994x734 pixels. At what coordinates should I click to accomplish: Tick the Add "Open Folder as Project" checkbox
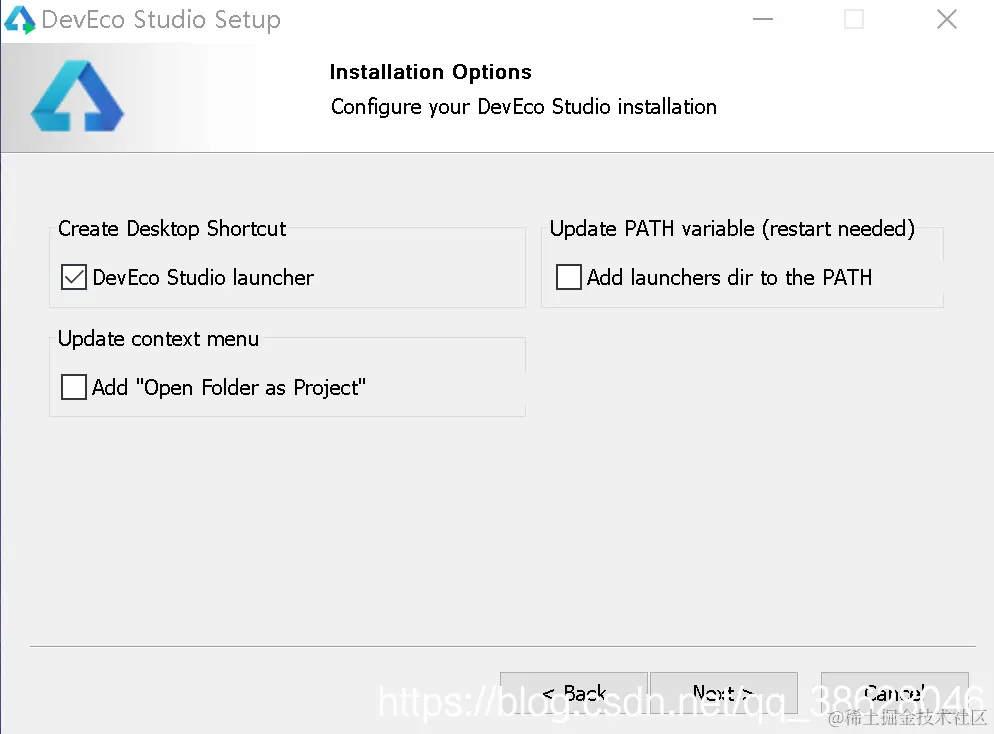[73, 387]
